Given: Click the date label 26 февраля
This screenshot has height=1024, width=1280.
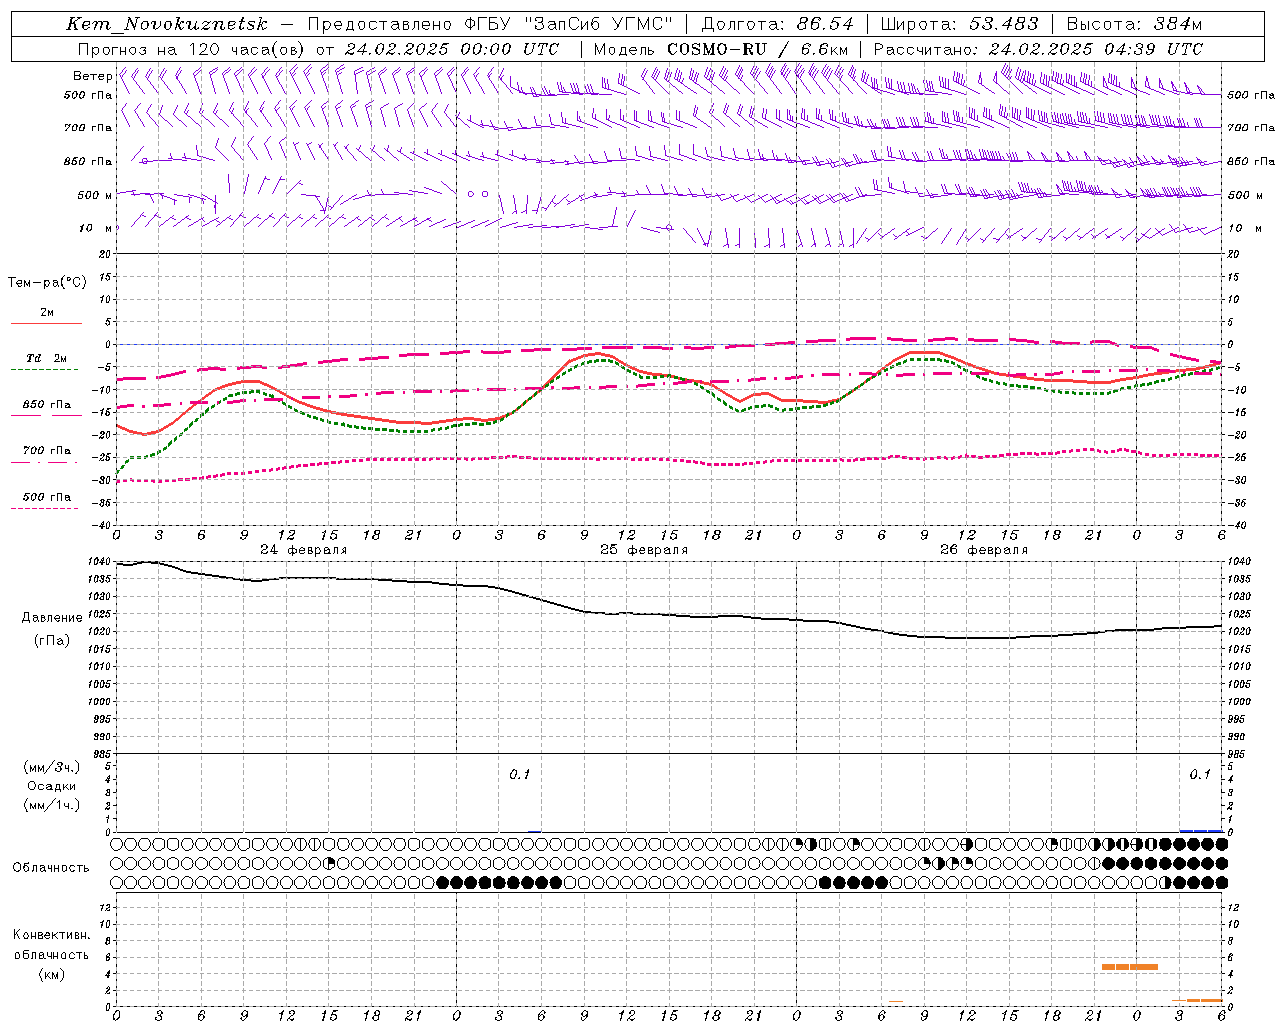Looking at the screenshot, I should click(x=984, y=550).
